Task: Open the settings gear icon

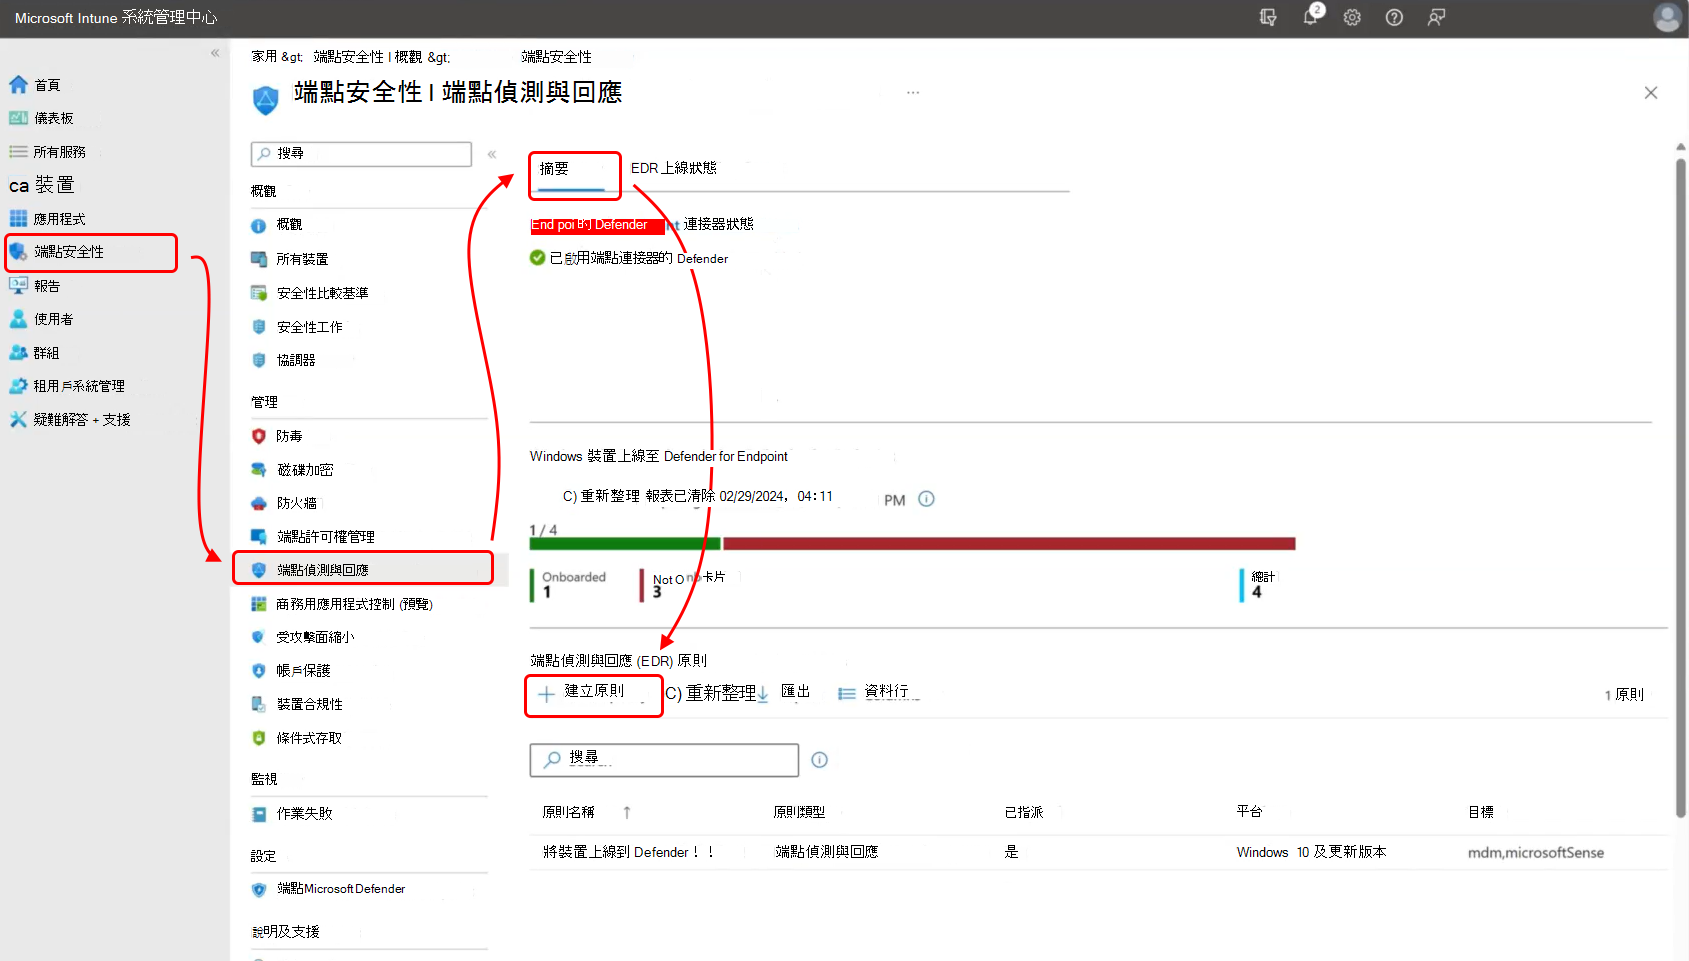Action: [1352, 17]
